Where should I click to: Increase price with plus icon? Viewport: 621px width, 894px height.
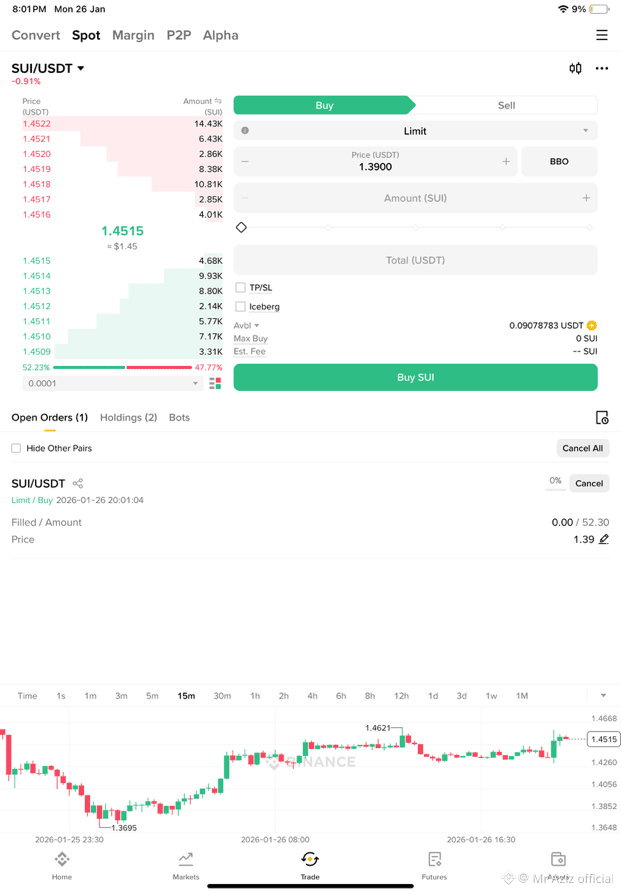(506, 161)
